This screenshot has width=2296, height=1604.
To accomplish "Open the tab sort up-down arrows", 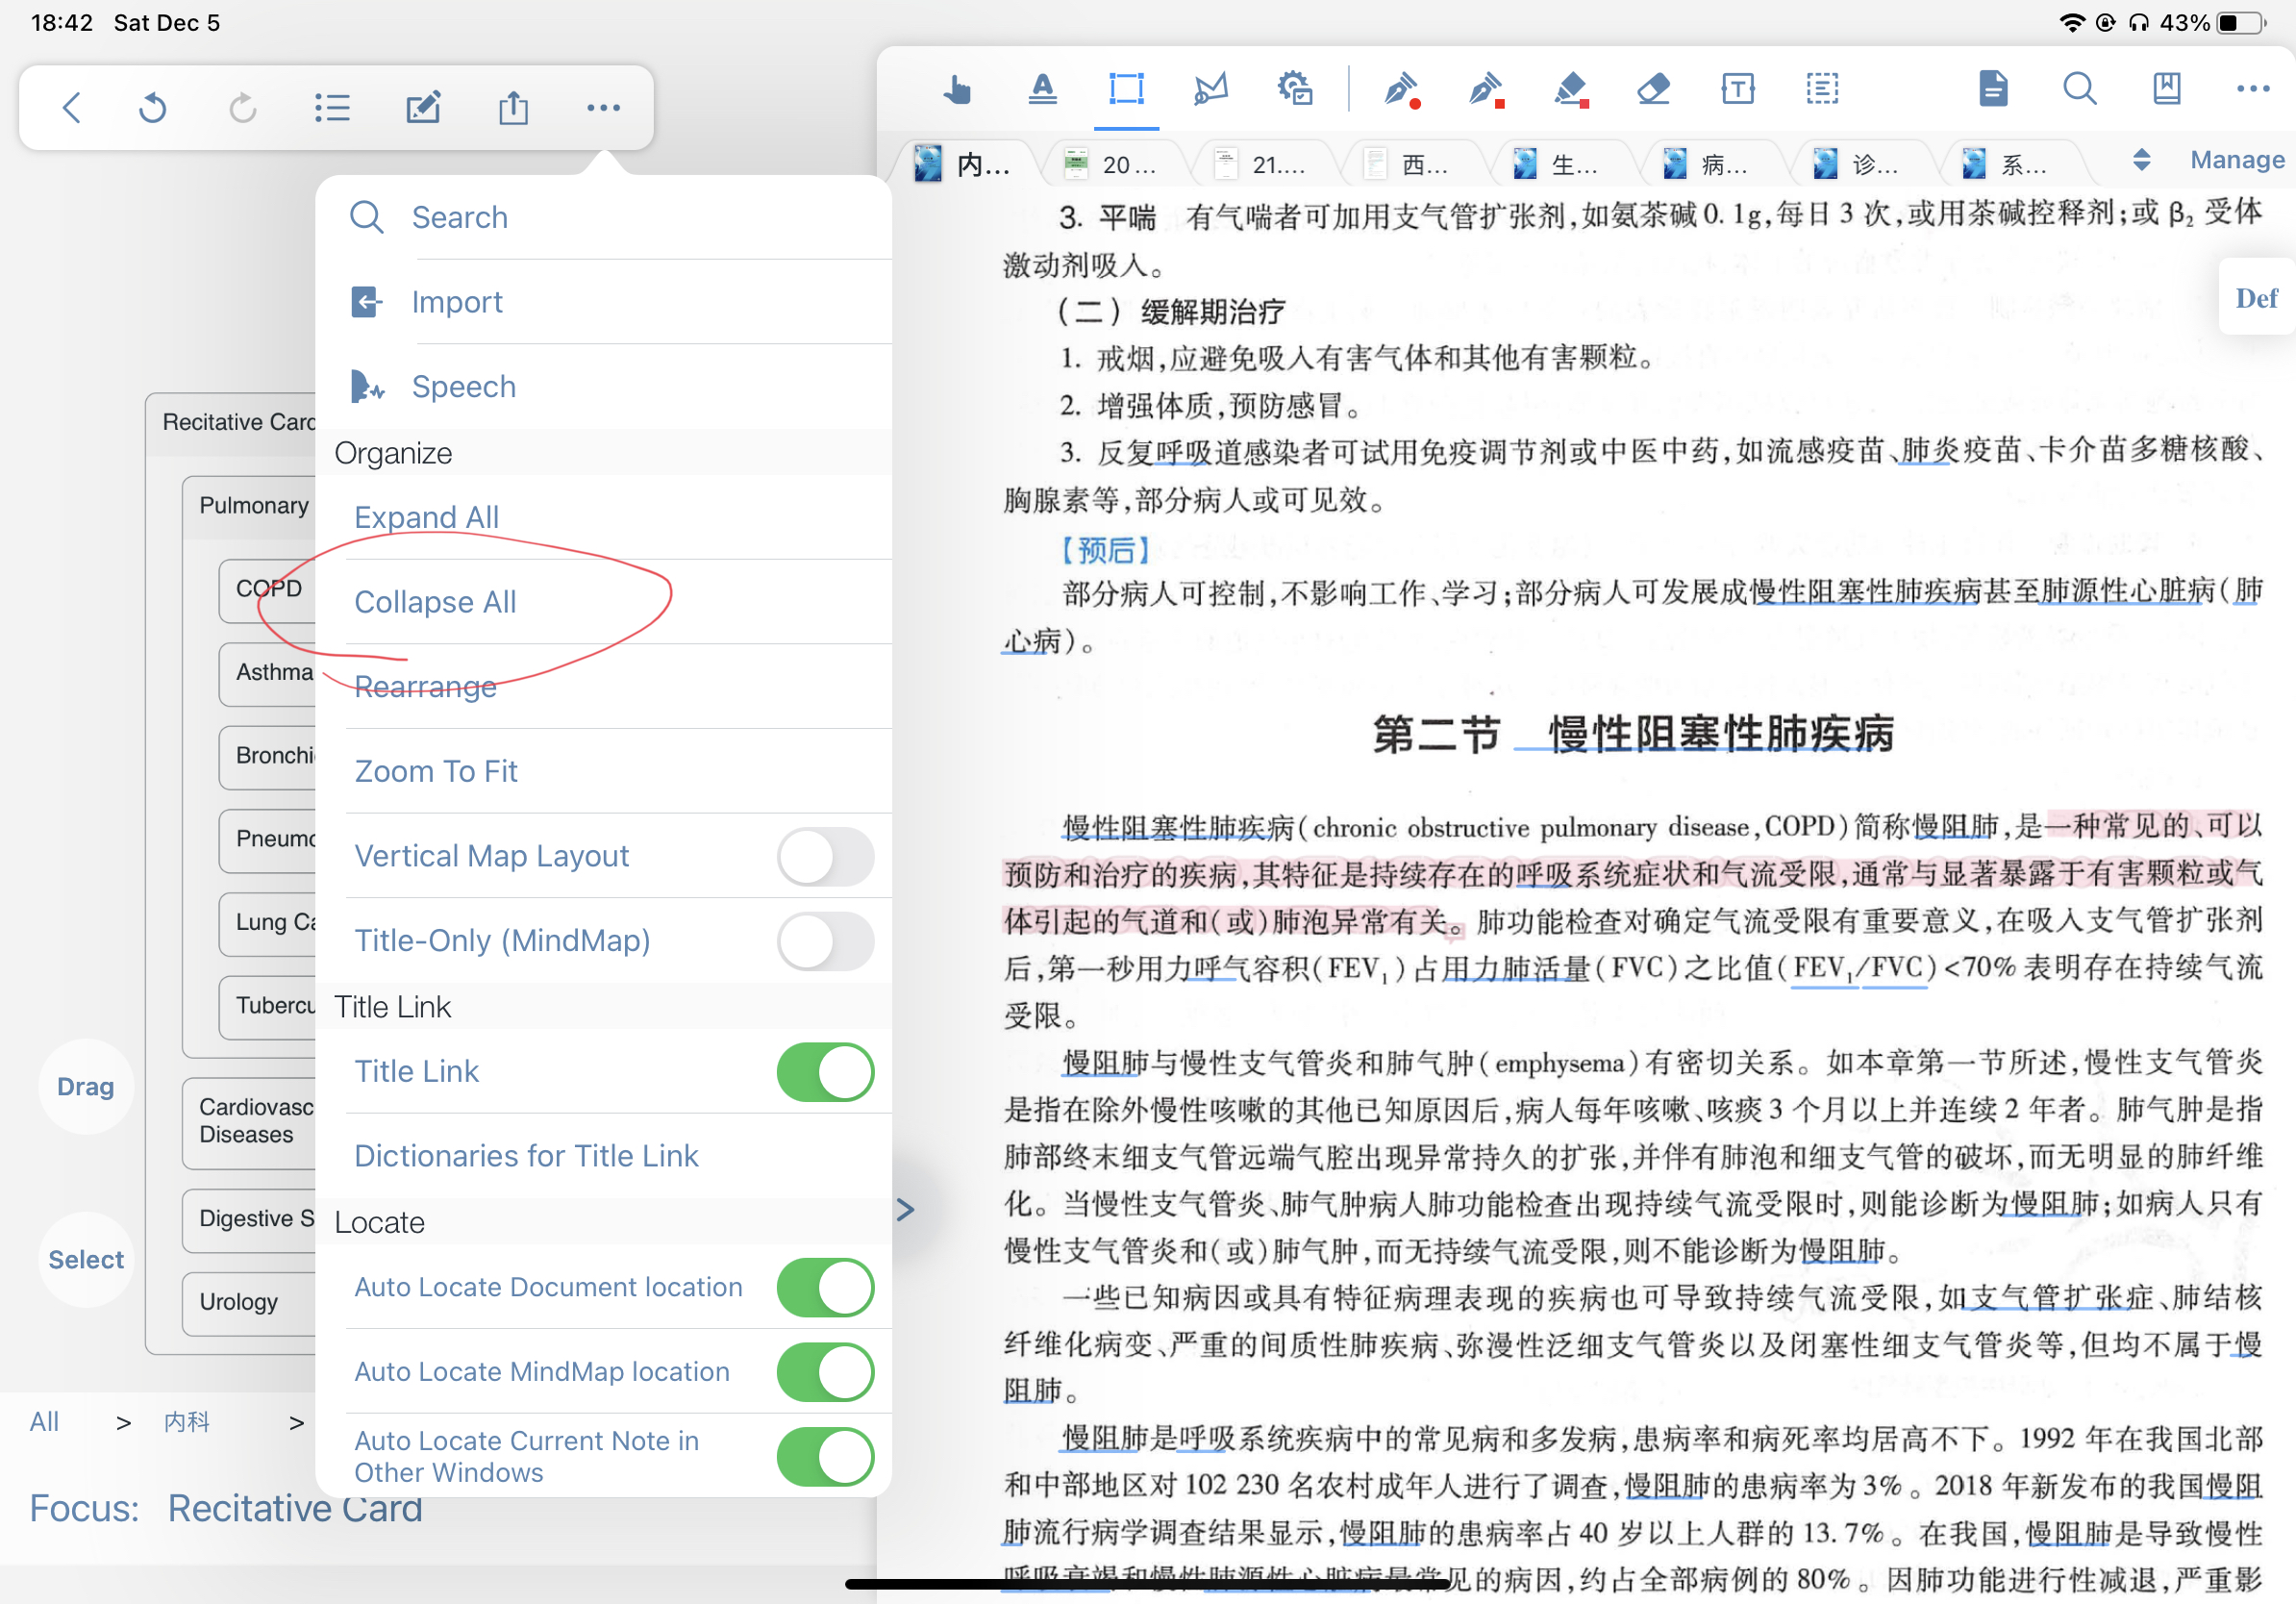I will point(2141,160).
